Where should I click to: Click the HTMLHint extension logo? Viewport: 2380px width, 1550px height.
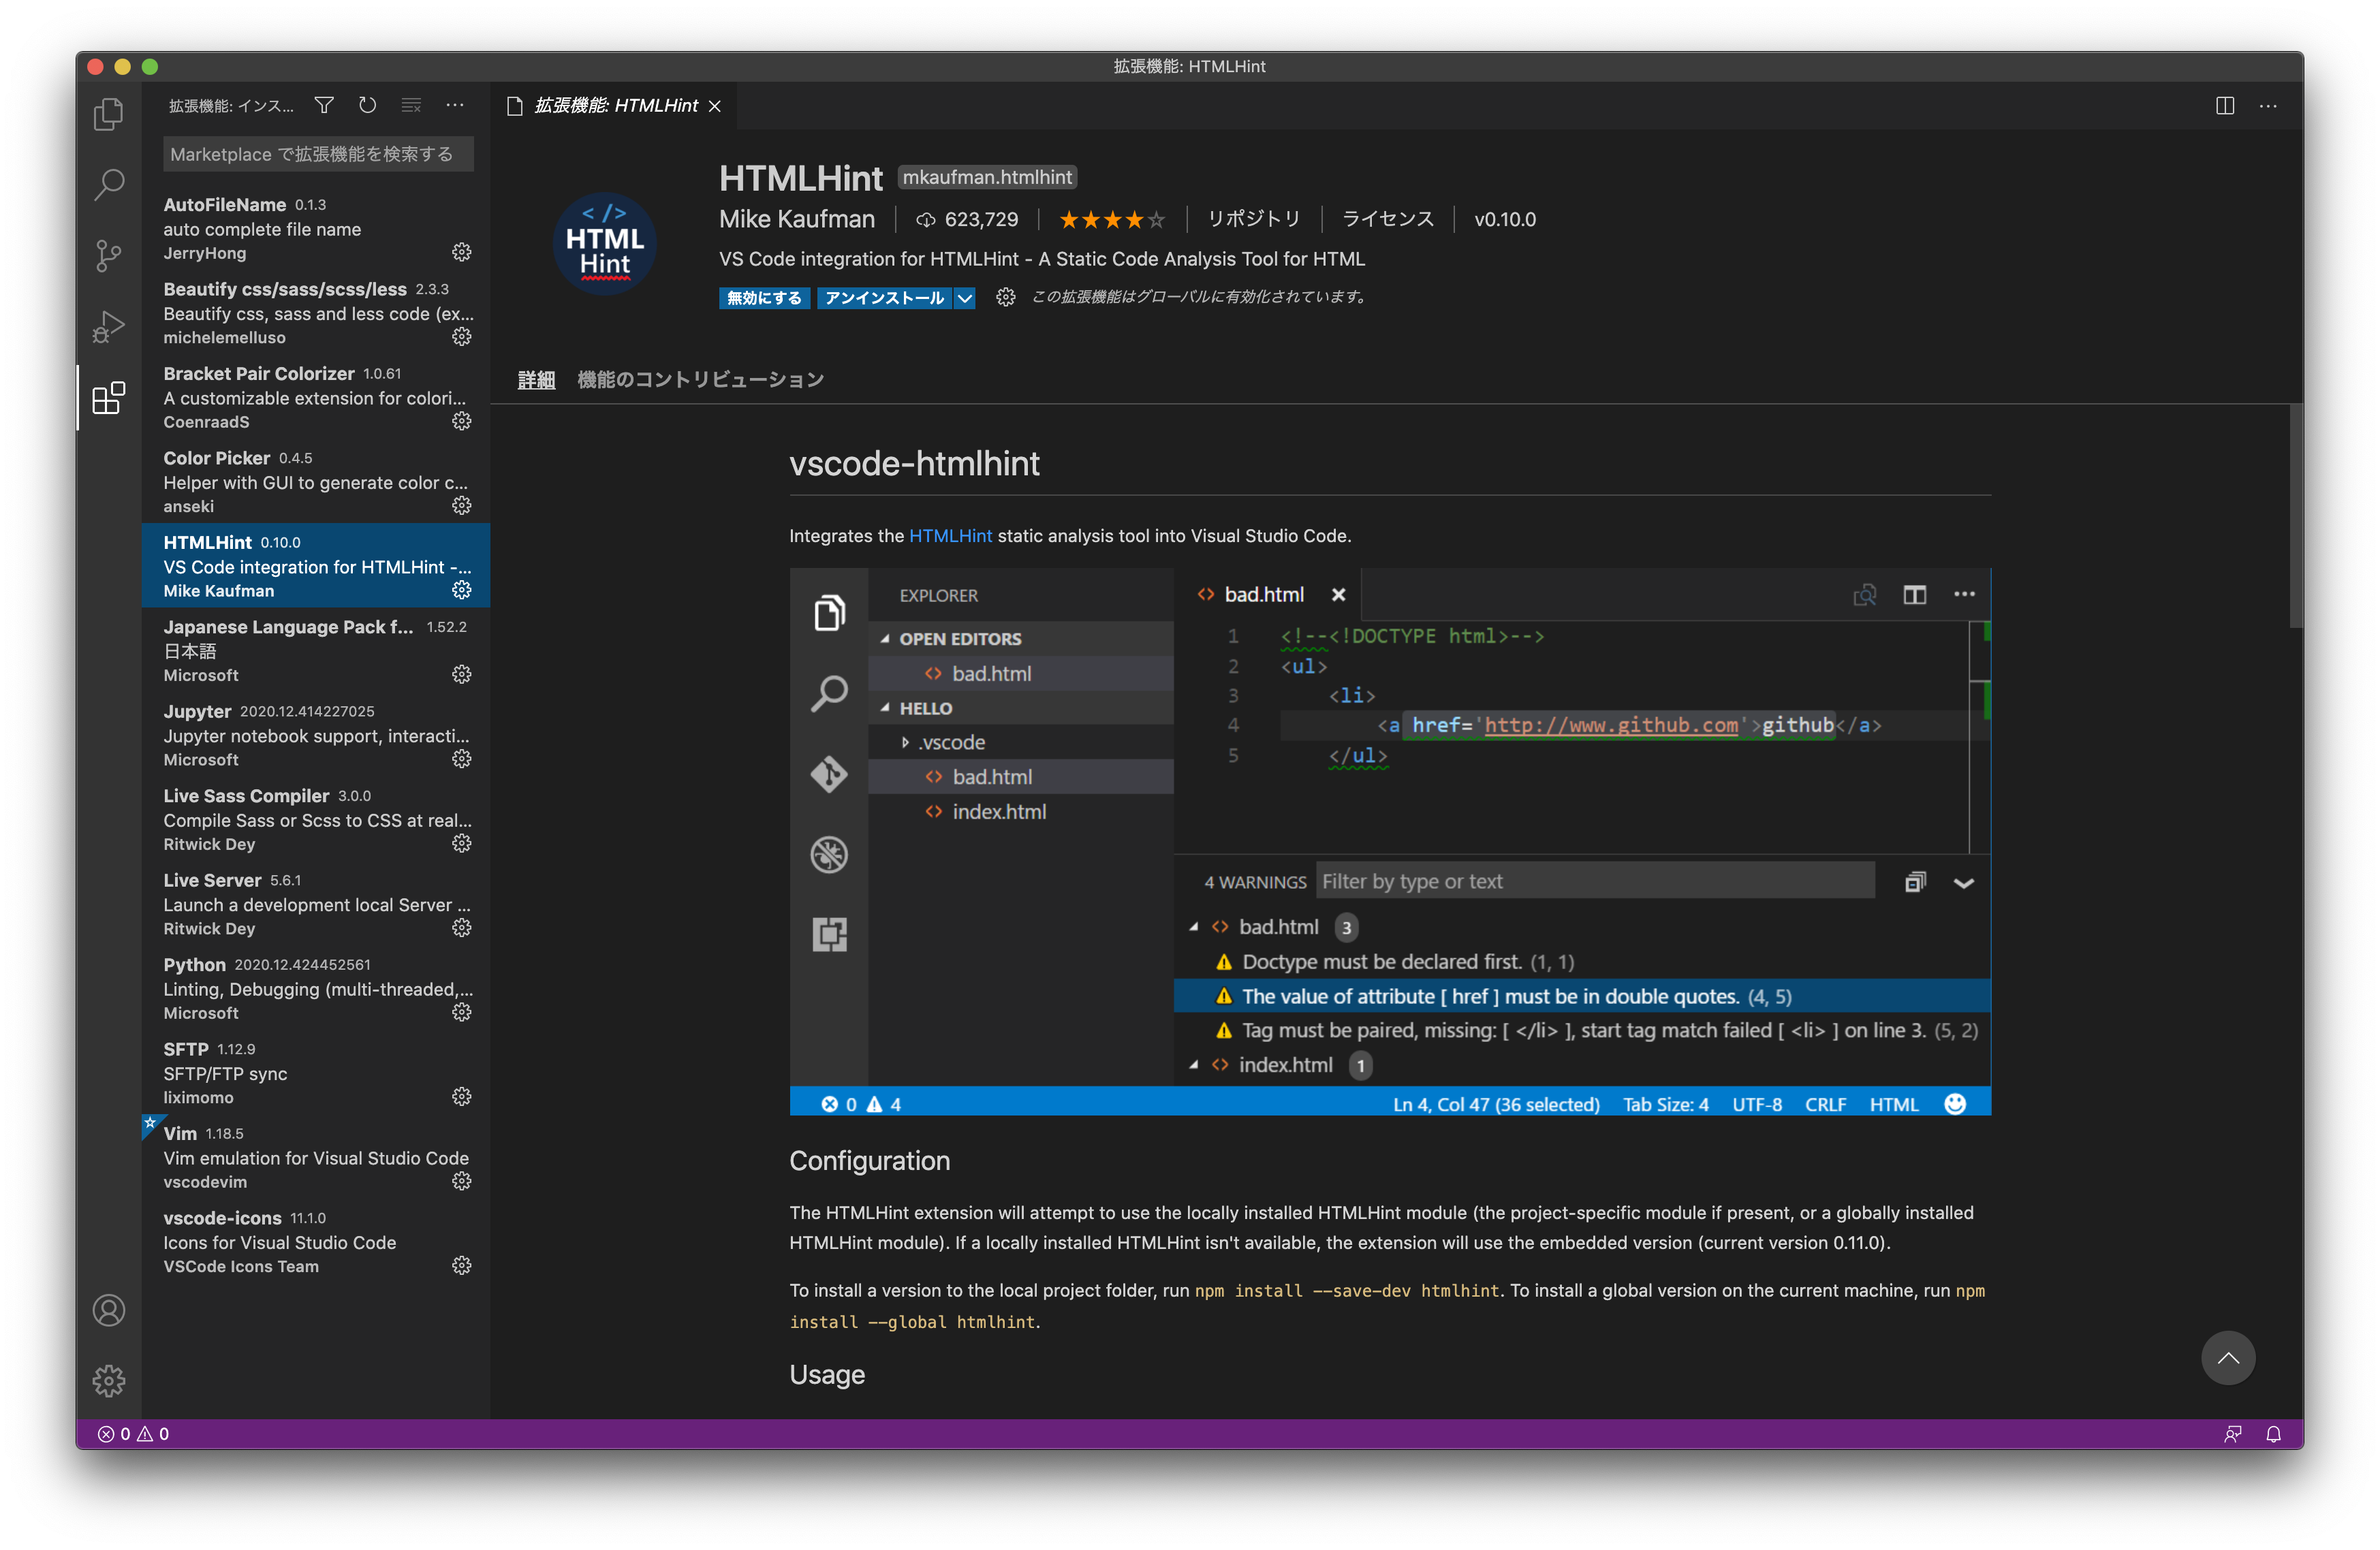[x=604, y=244]
